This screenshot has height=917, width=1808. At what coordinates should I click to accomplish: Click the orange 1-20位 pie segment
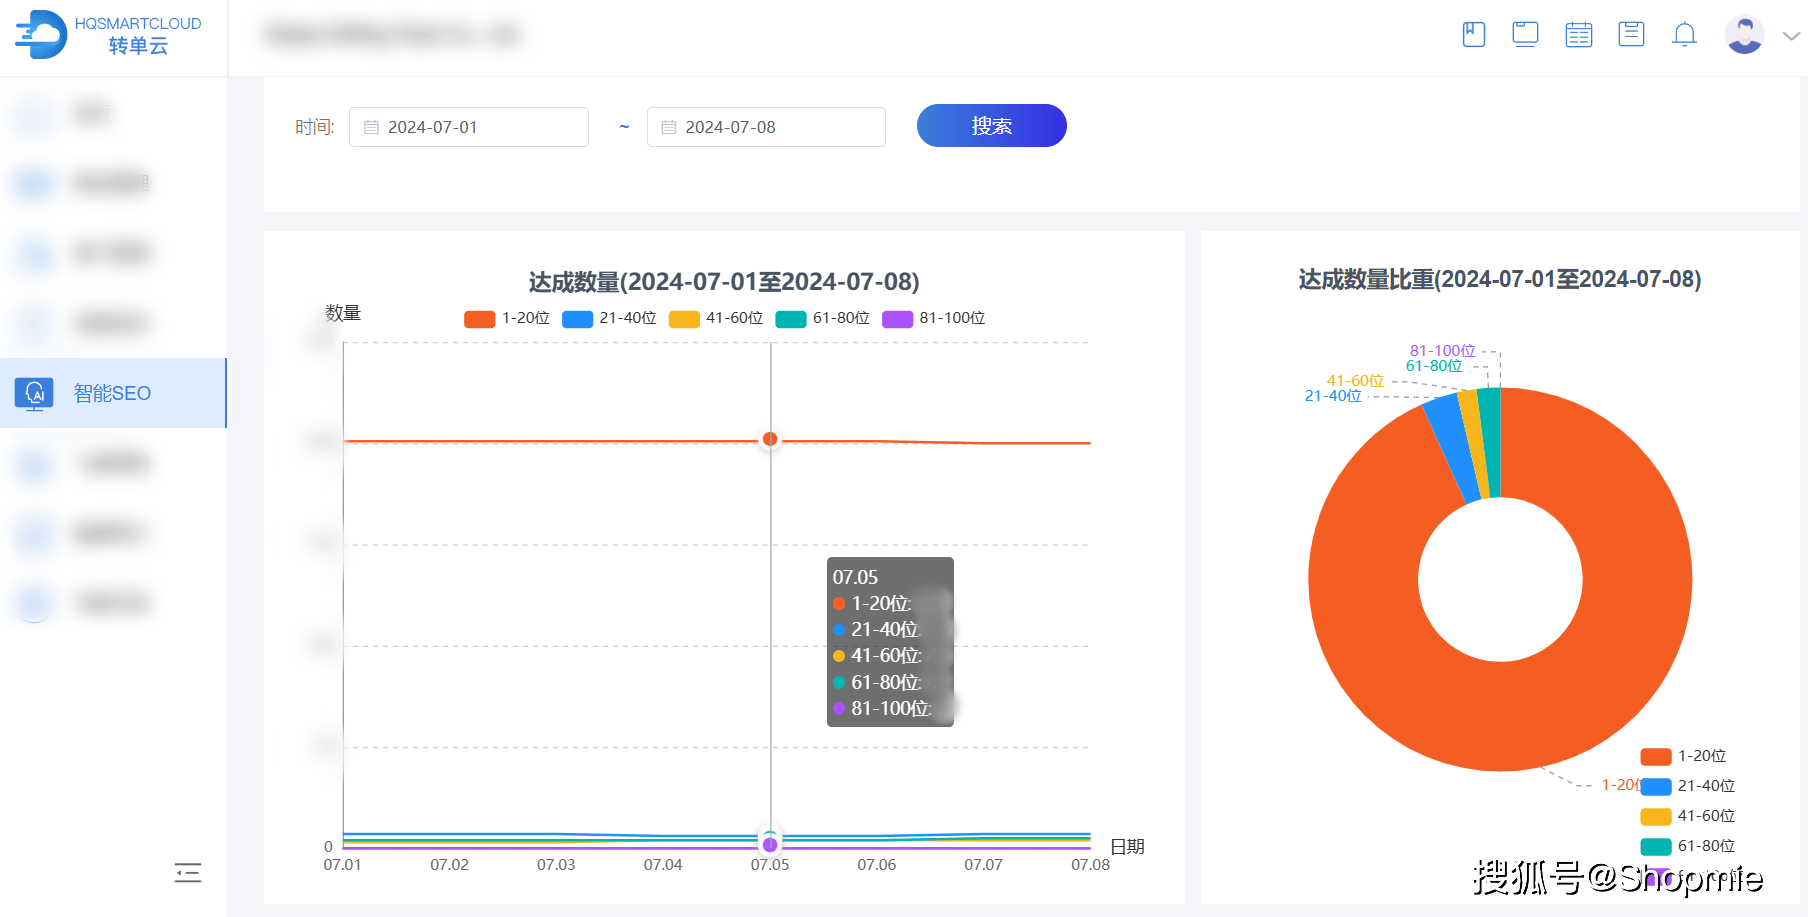tap(1500, 715)
